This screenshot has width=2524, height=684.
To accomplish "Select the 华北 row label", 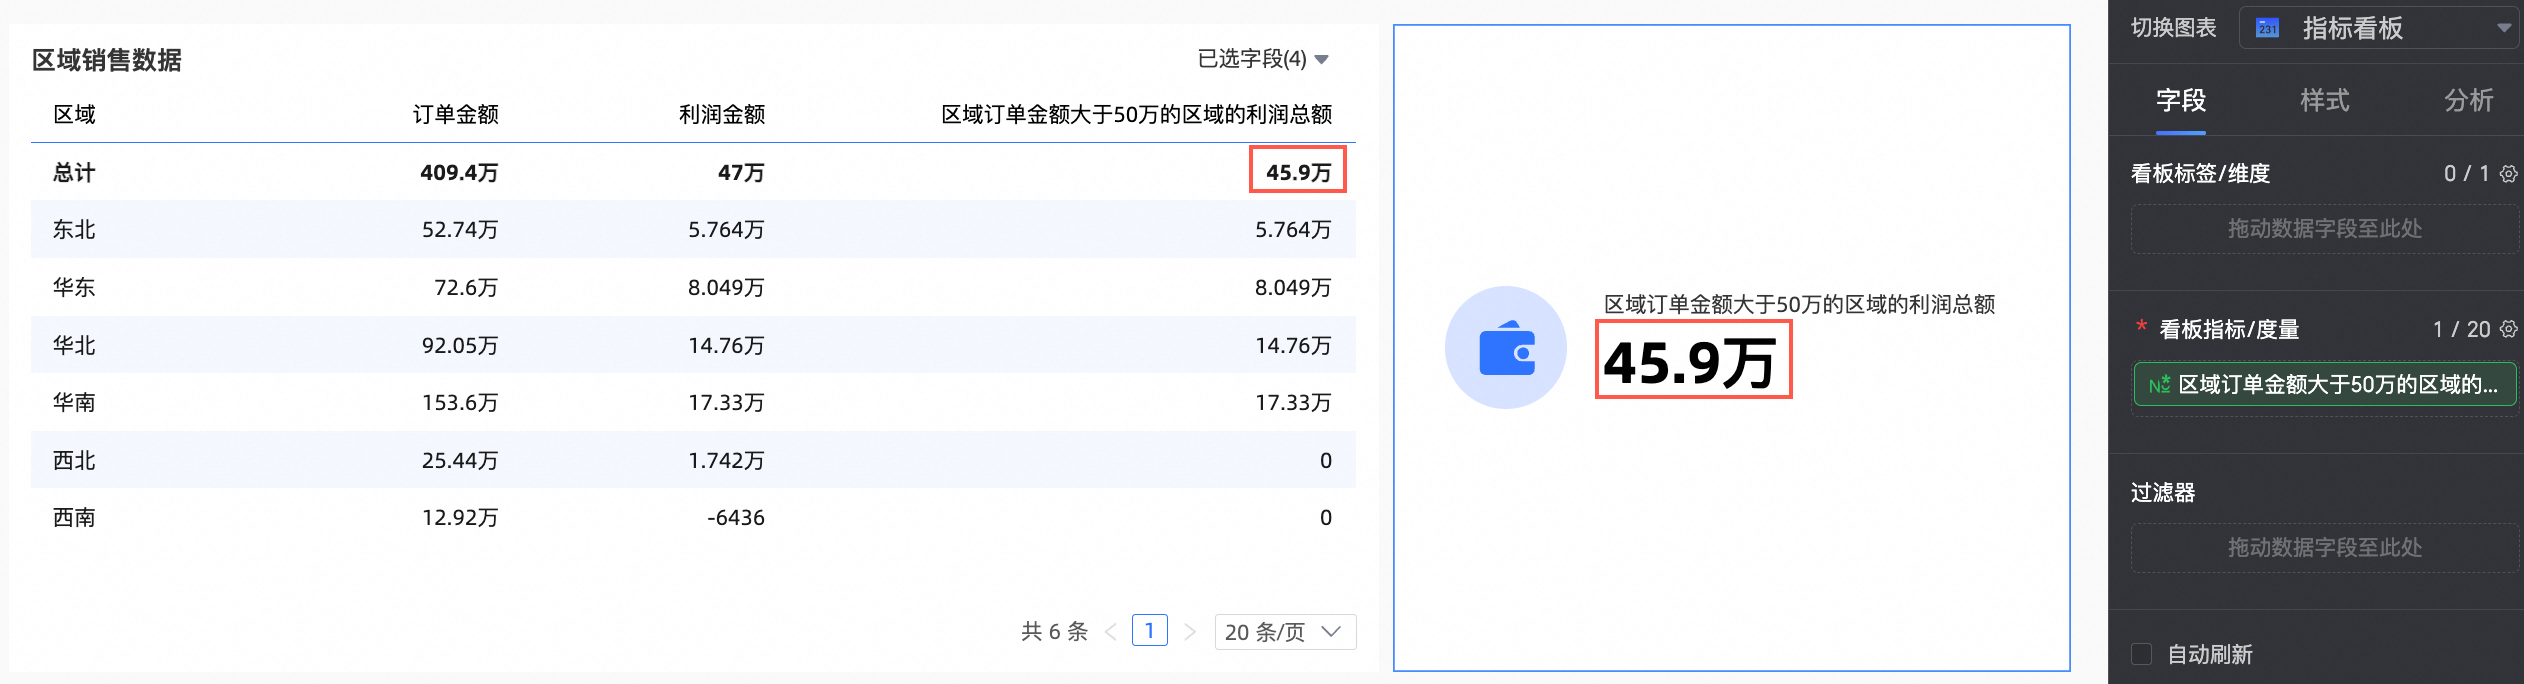I will tap(74, 345).
